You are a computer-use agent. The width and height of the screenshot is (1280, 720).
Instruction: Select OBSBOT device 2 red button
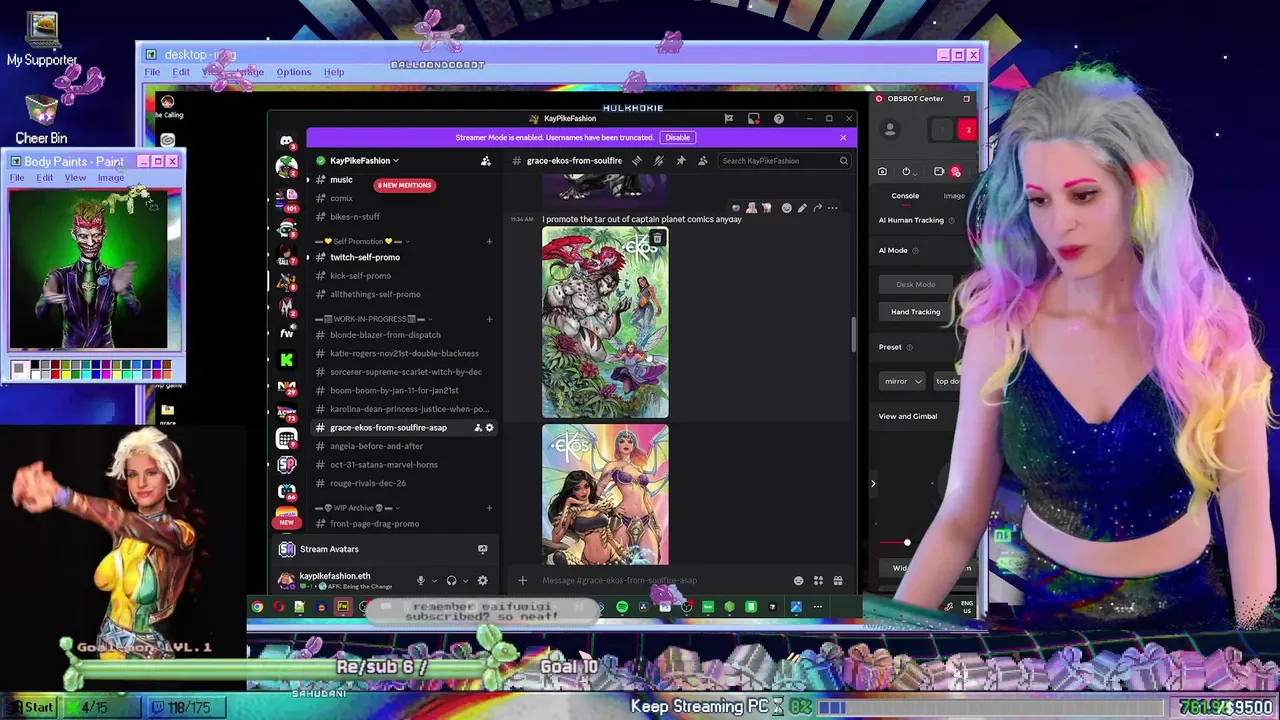pos(968,130)
